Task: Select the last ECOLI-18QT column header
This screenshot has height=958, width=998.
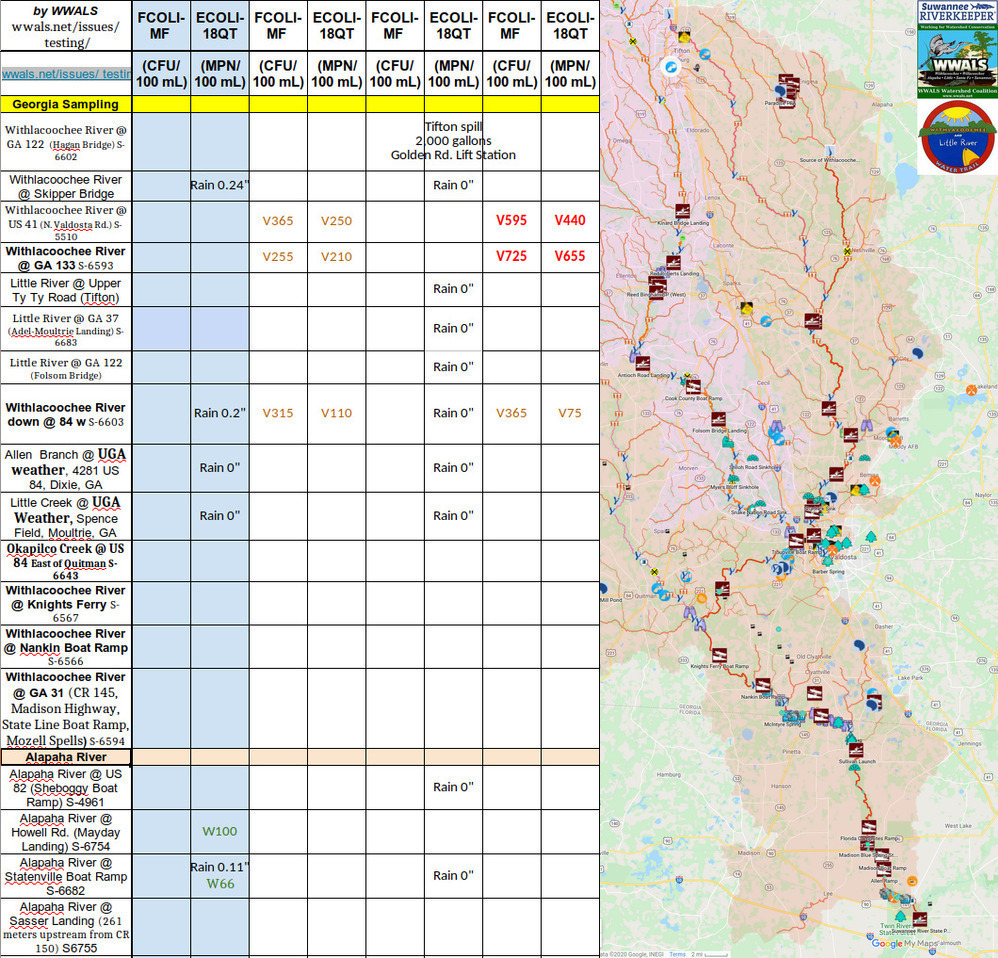Action: coord(570,25)
